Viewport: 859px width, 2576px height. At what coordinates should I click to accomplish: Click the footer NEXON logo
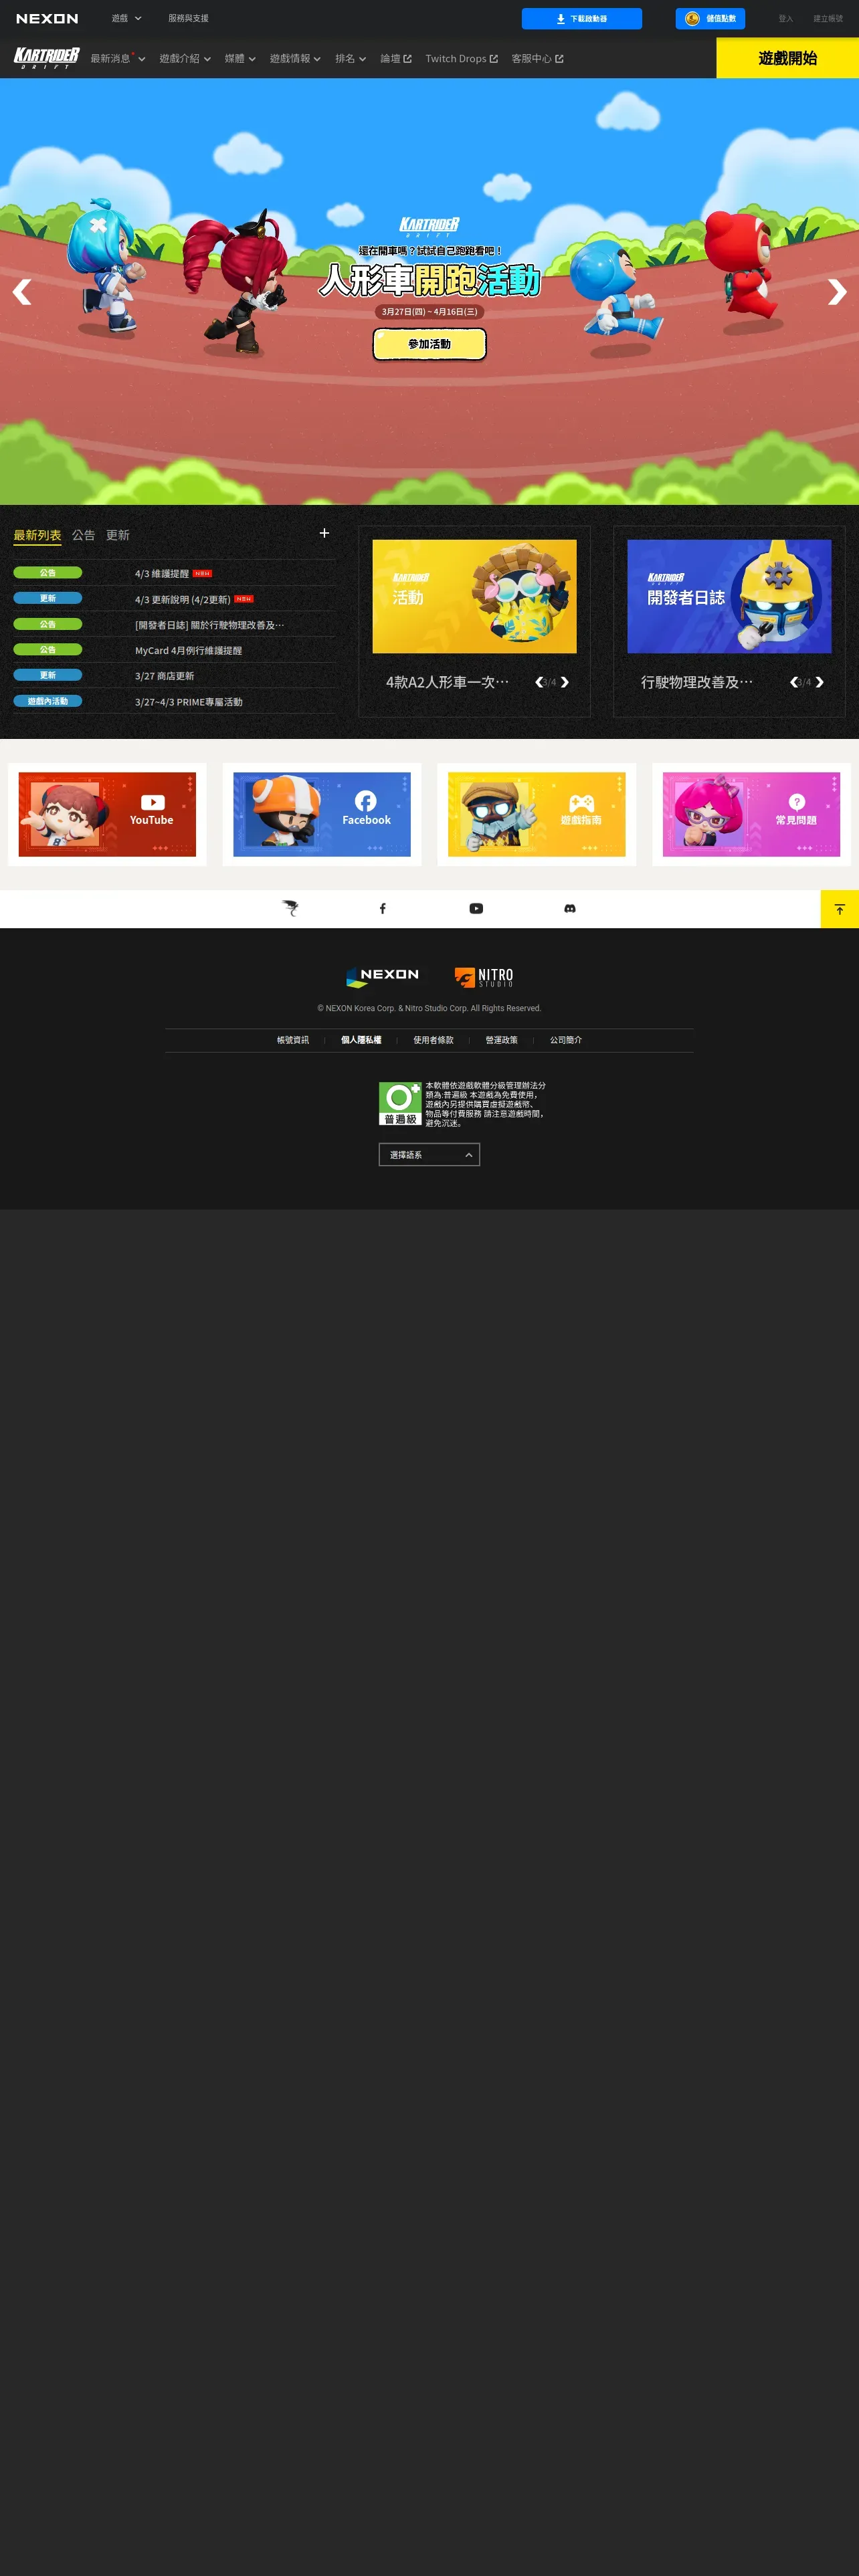point(382,976)
